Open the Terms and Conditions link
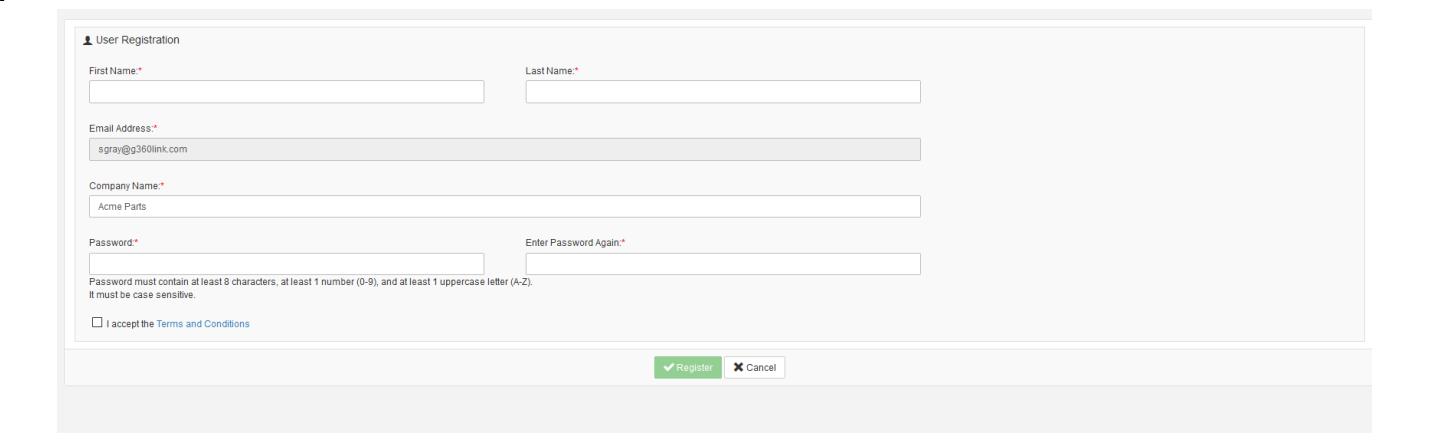The image size is (1437, 444). tap(203, 323)
